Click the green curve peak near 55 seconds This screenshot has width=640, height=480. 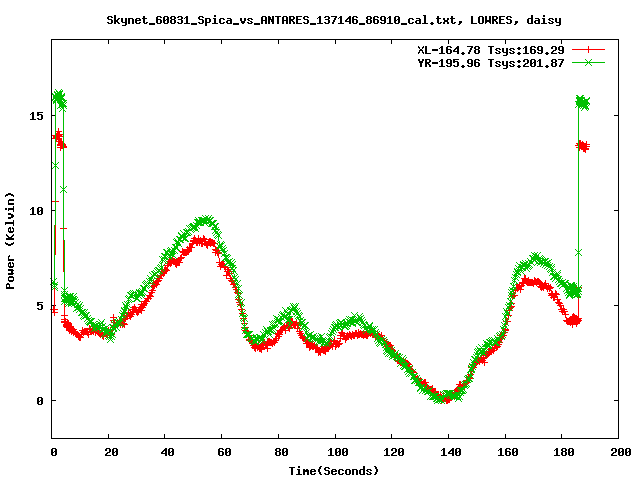(206, 222)
